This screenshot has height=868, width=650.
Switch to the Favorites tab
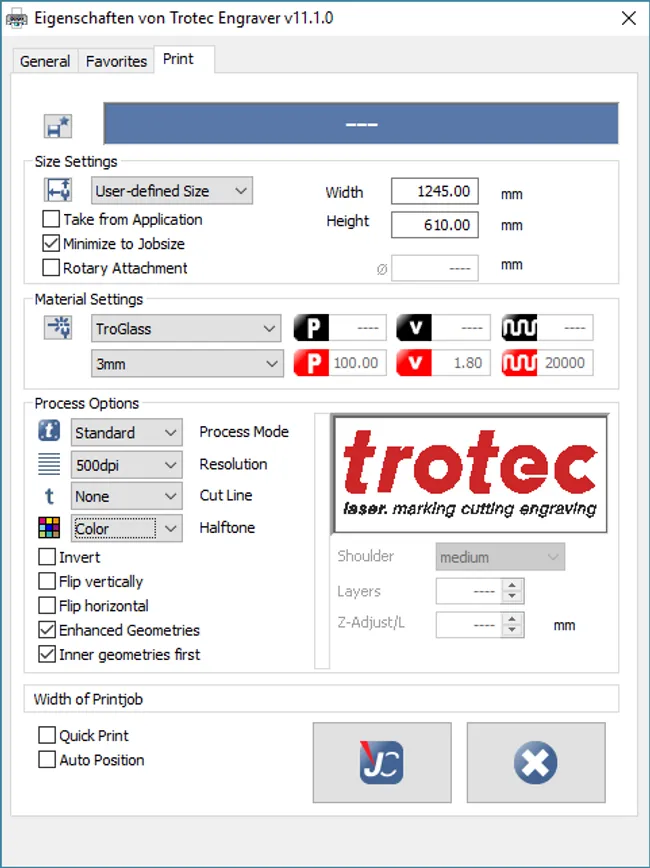coord(116,61)
